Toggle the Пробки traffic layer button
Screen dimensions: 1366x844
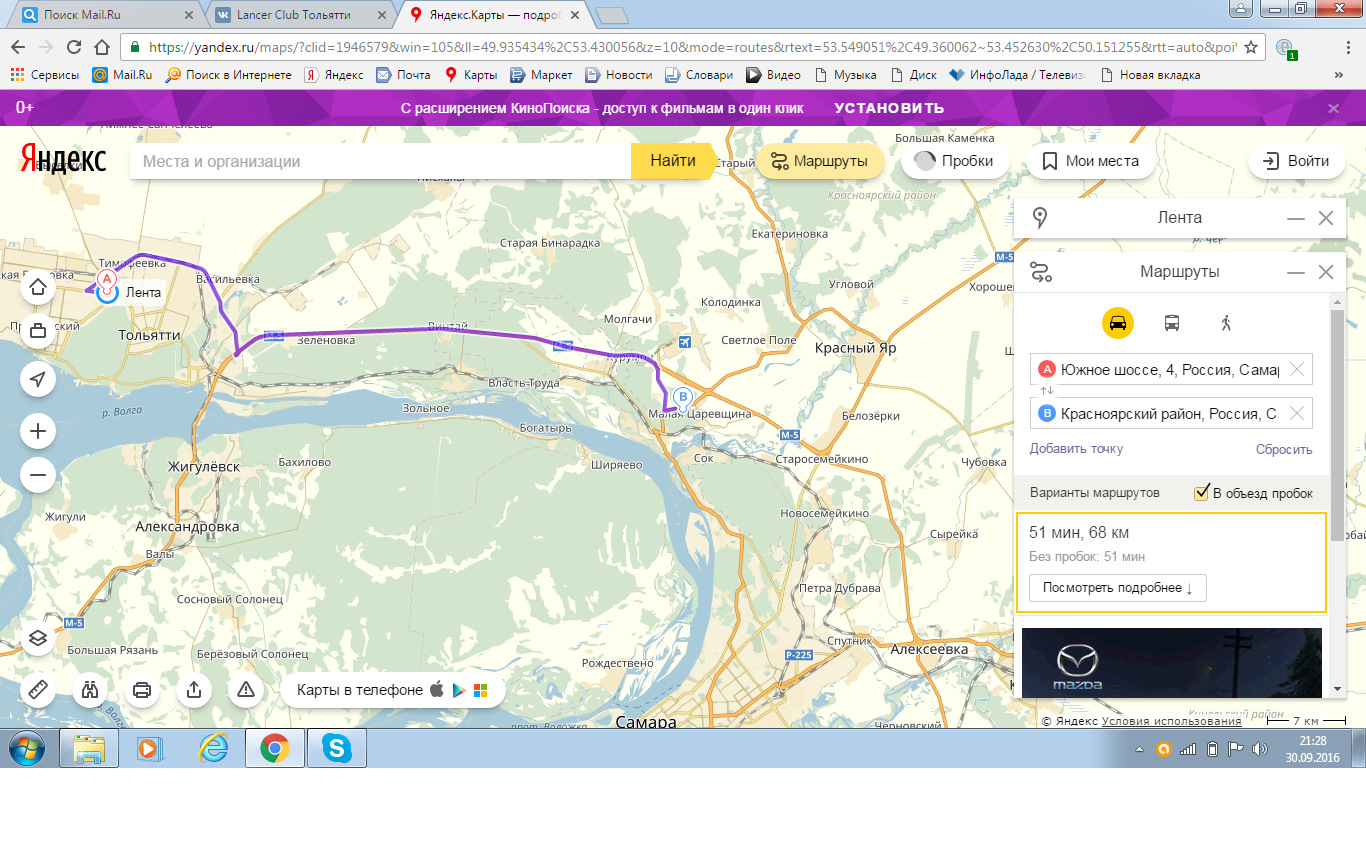click(x=955, y=161)
